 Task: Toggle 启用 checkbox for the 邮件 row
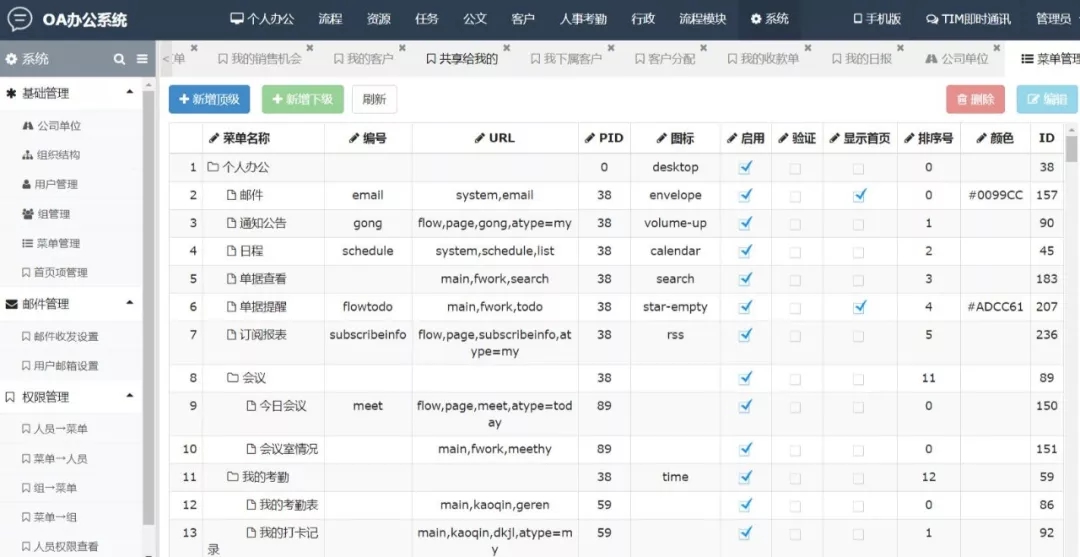click(745, 195)
